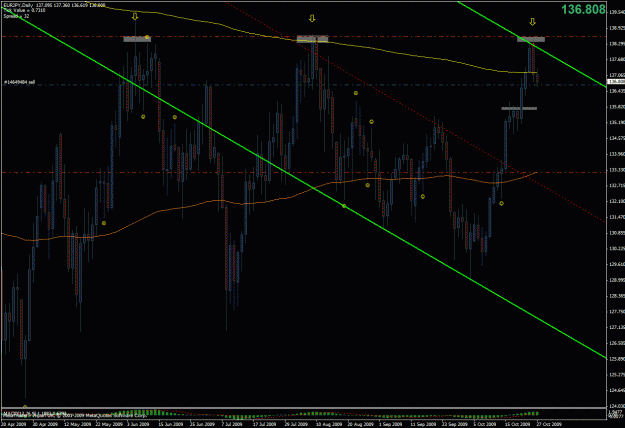Click the '10 Aug 2009' date label
The height and width of the screenshot is (428, 625).
pos(328,424)
